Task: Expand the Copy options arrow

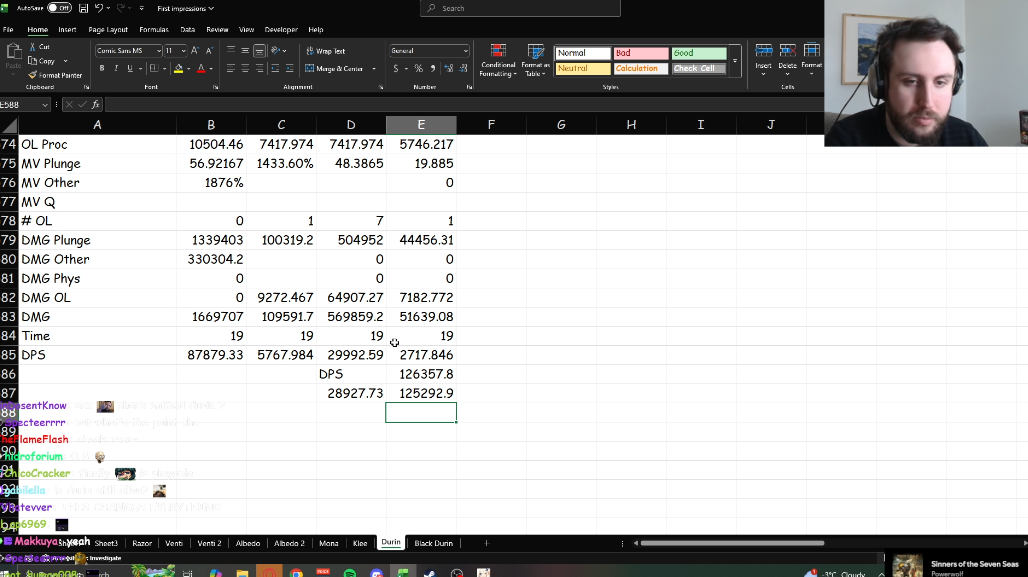Action: (x=66, y=61)
